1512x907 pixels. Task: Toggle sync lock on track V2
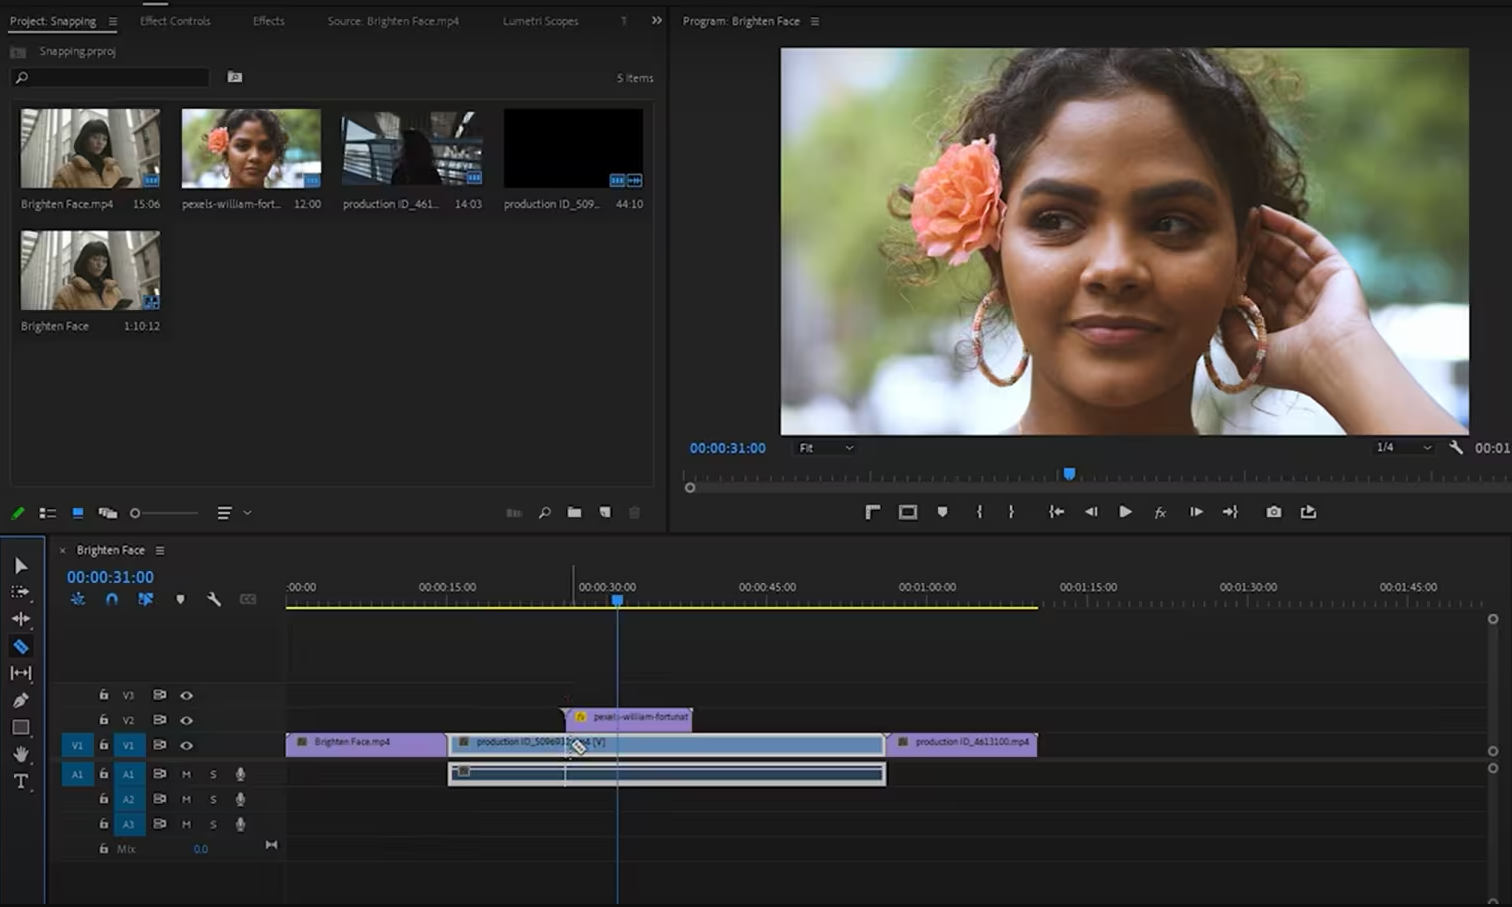click(x=159, y=720)
